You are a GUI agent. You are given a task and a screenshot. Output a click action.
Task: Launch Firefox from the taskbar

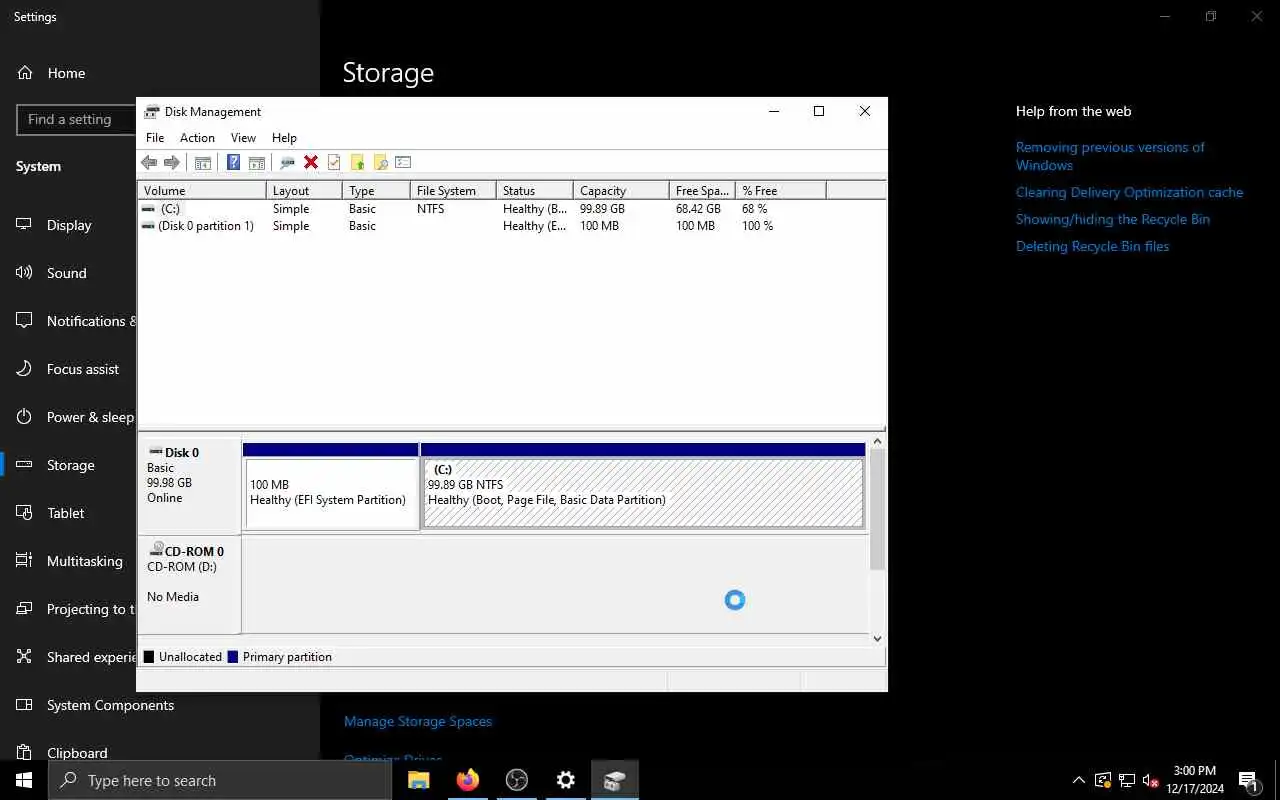[x=468, y=780]
